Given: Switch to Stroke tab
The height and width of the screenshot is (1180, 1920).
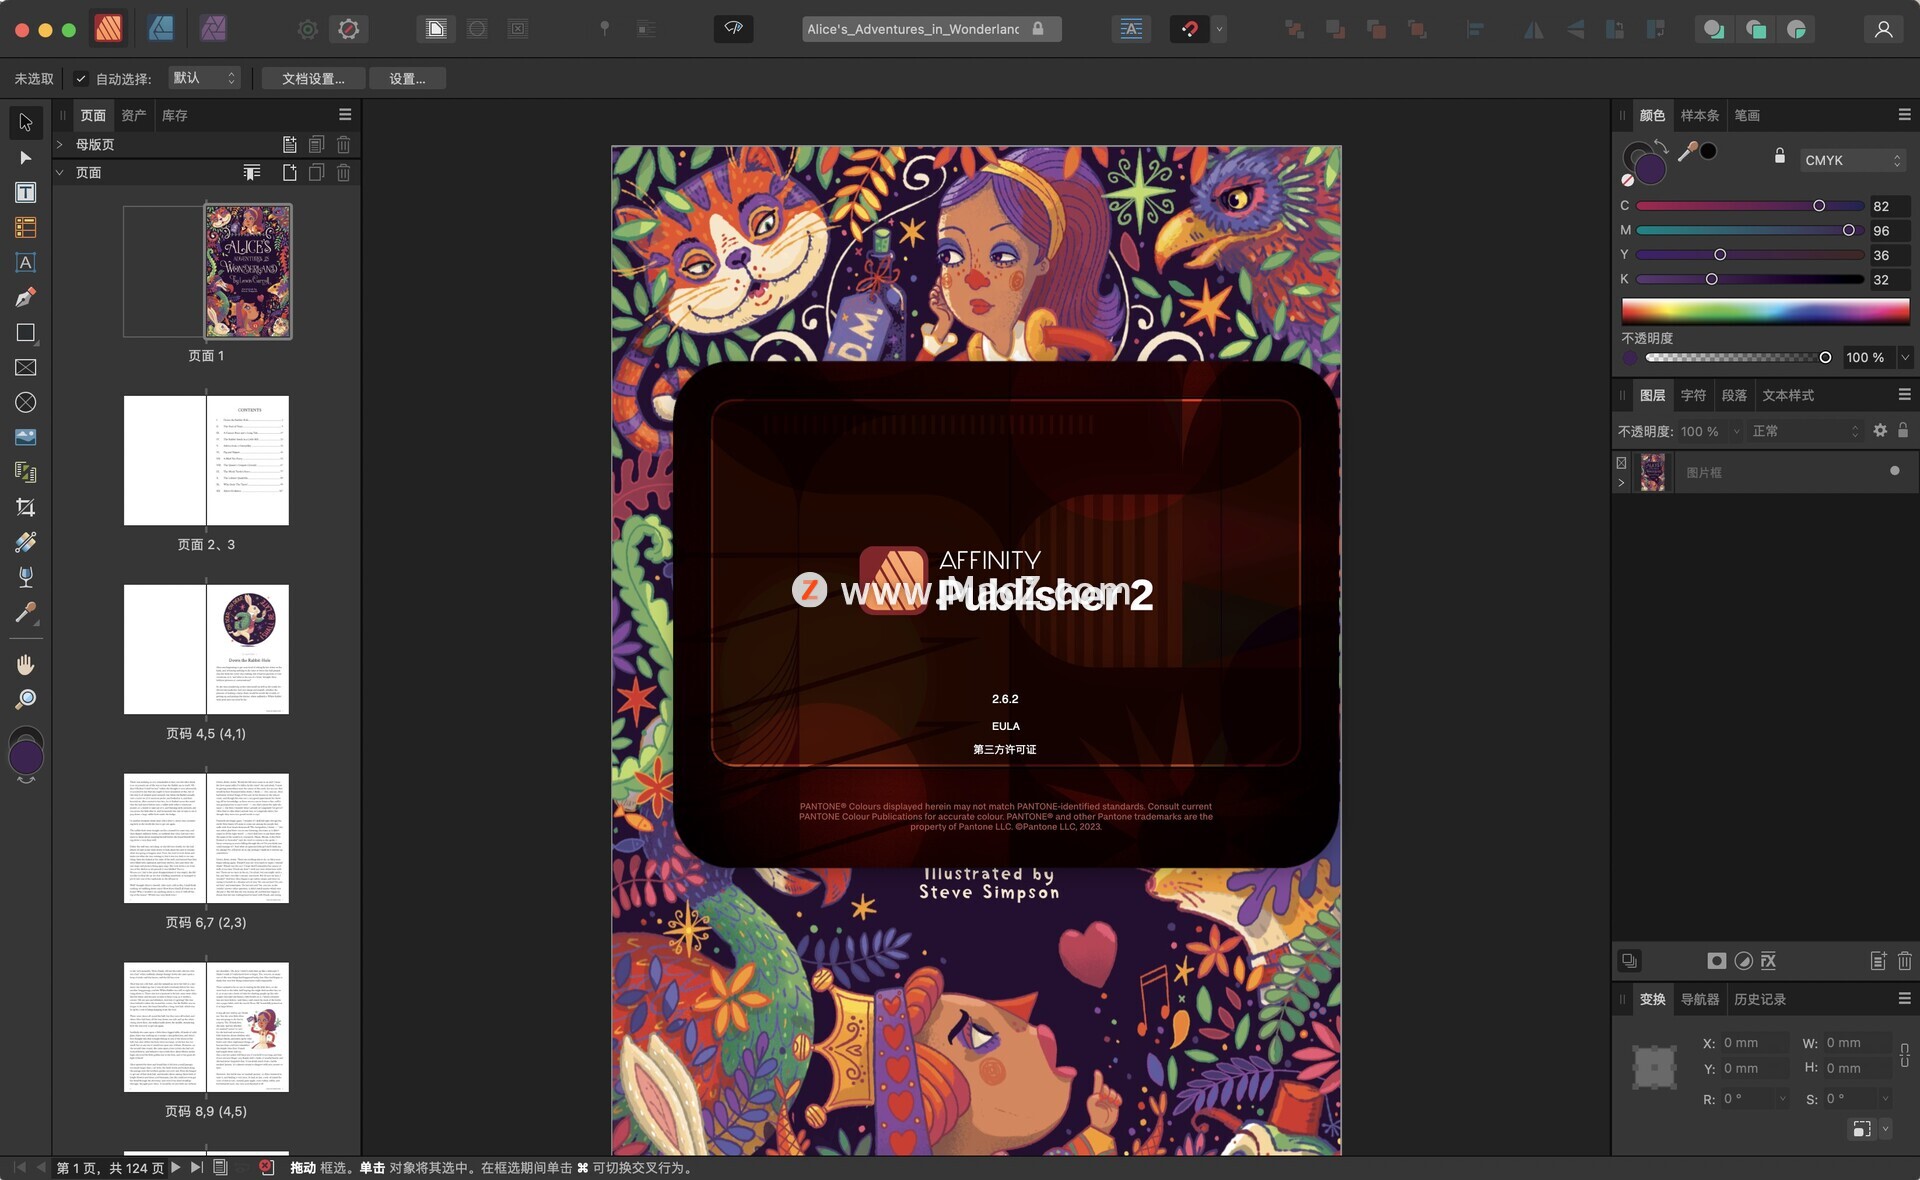Looking at the screenshot, I should pos(1747,115).
